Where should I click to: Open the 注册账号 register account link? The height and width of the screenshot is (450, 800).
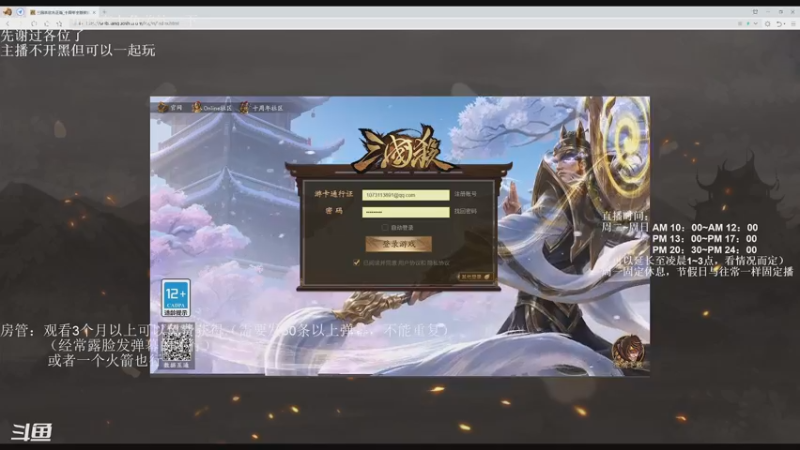(465, 194)
